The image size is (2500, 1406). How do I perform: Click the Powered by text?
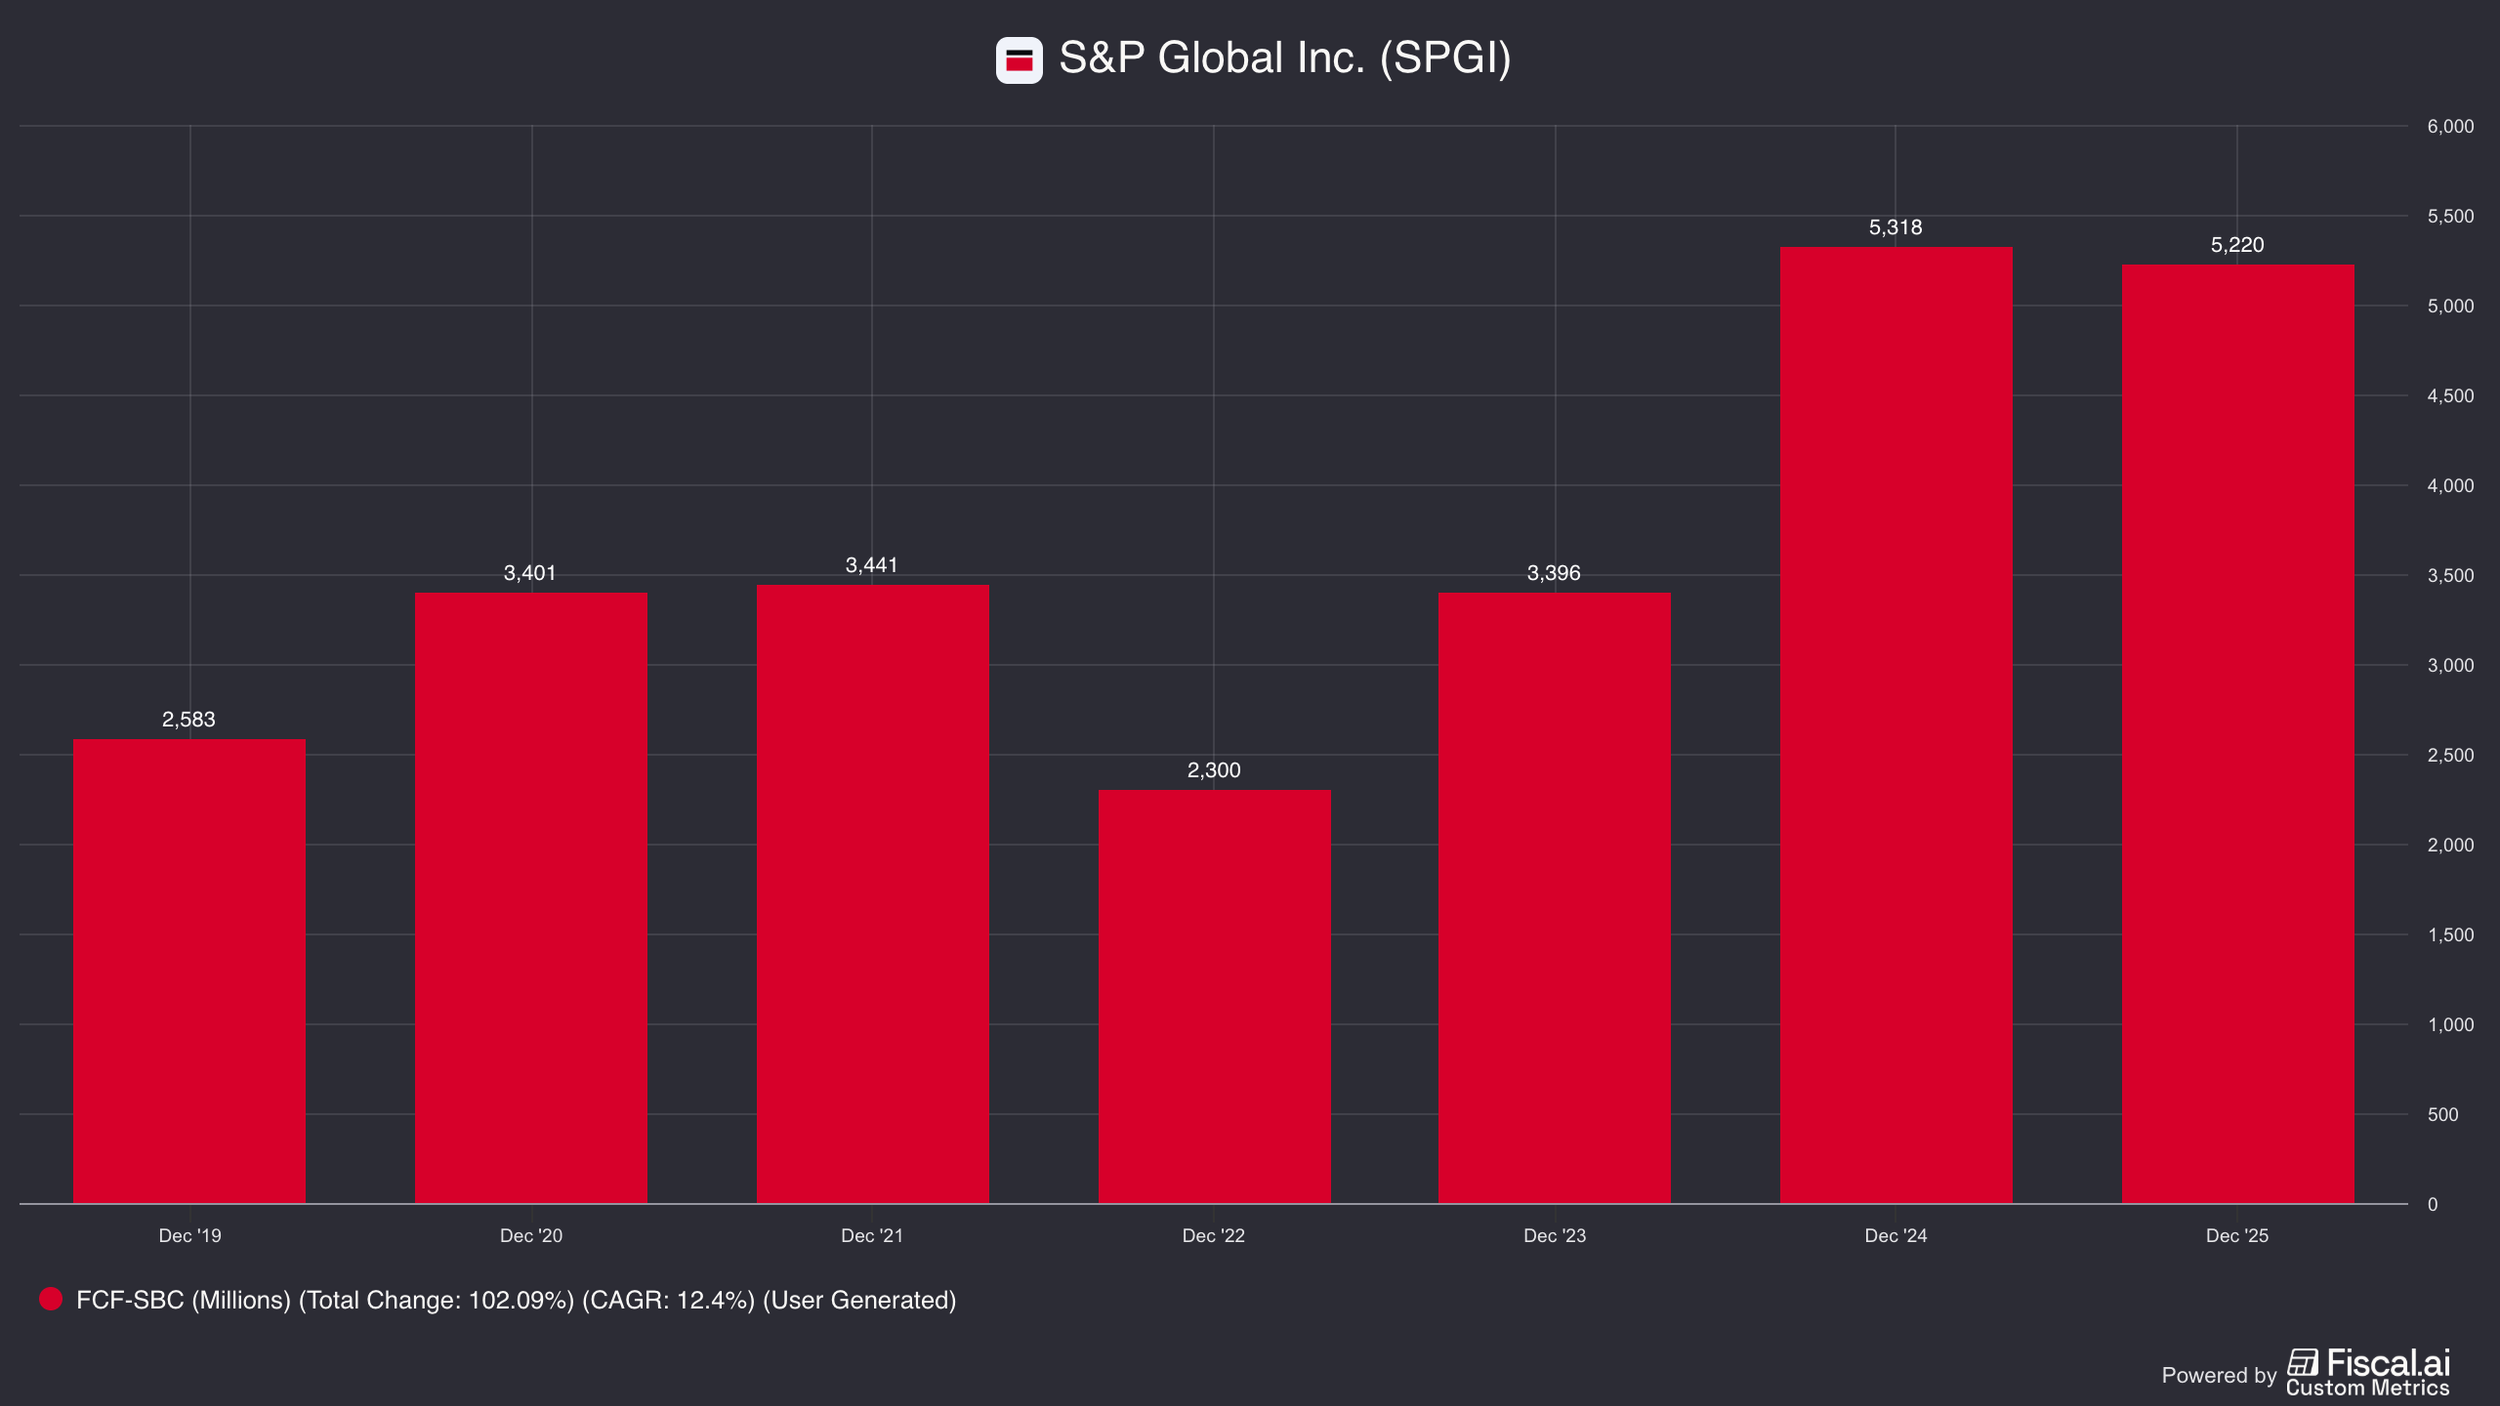pos(2218,1375)
